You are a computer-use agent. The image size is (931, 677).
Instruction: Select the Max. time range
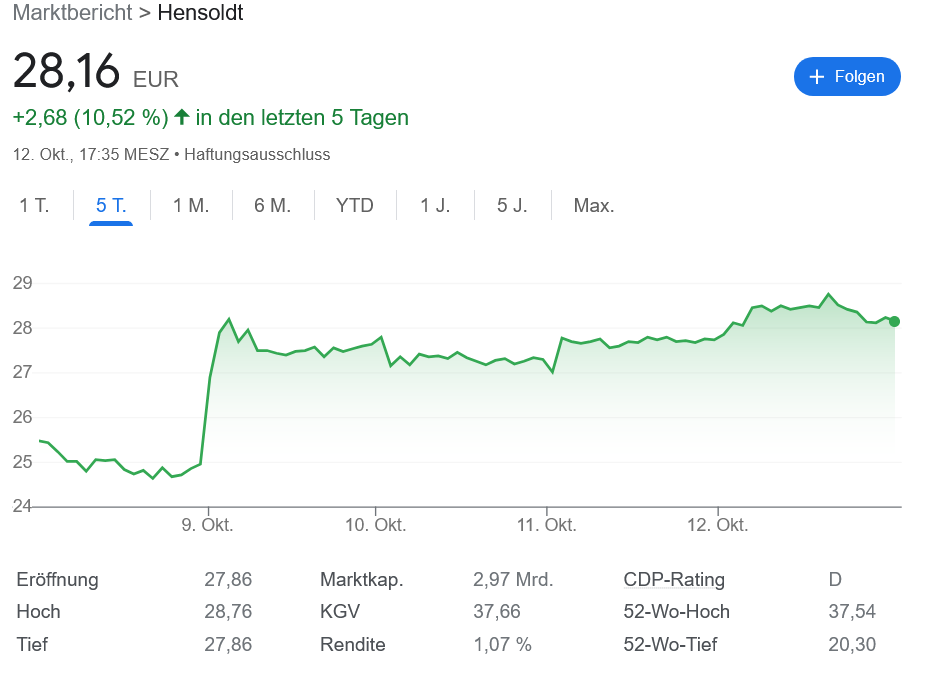coord(594,205)
